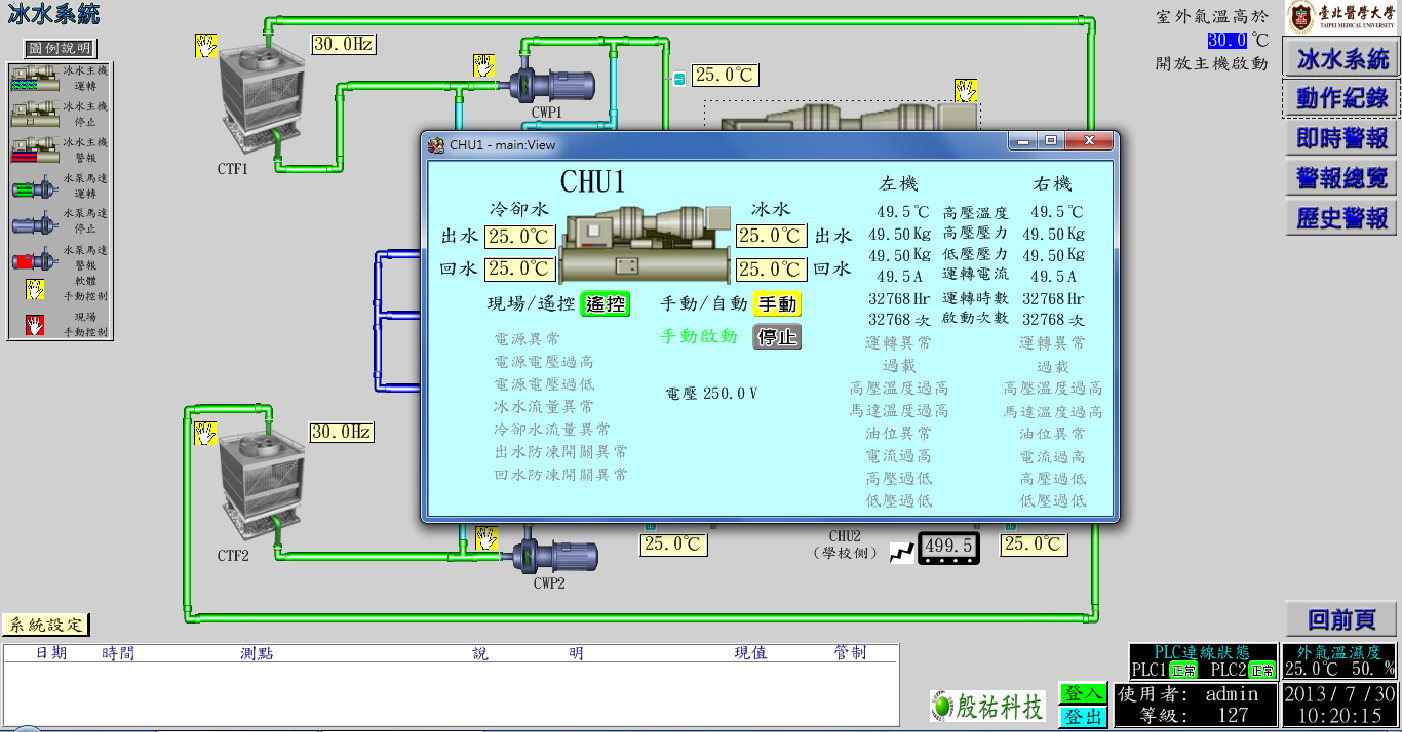Click the hand icon beside CWP2 pump
1402x732 pixels.
point(486,538)
